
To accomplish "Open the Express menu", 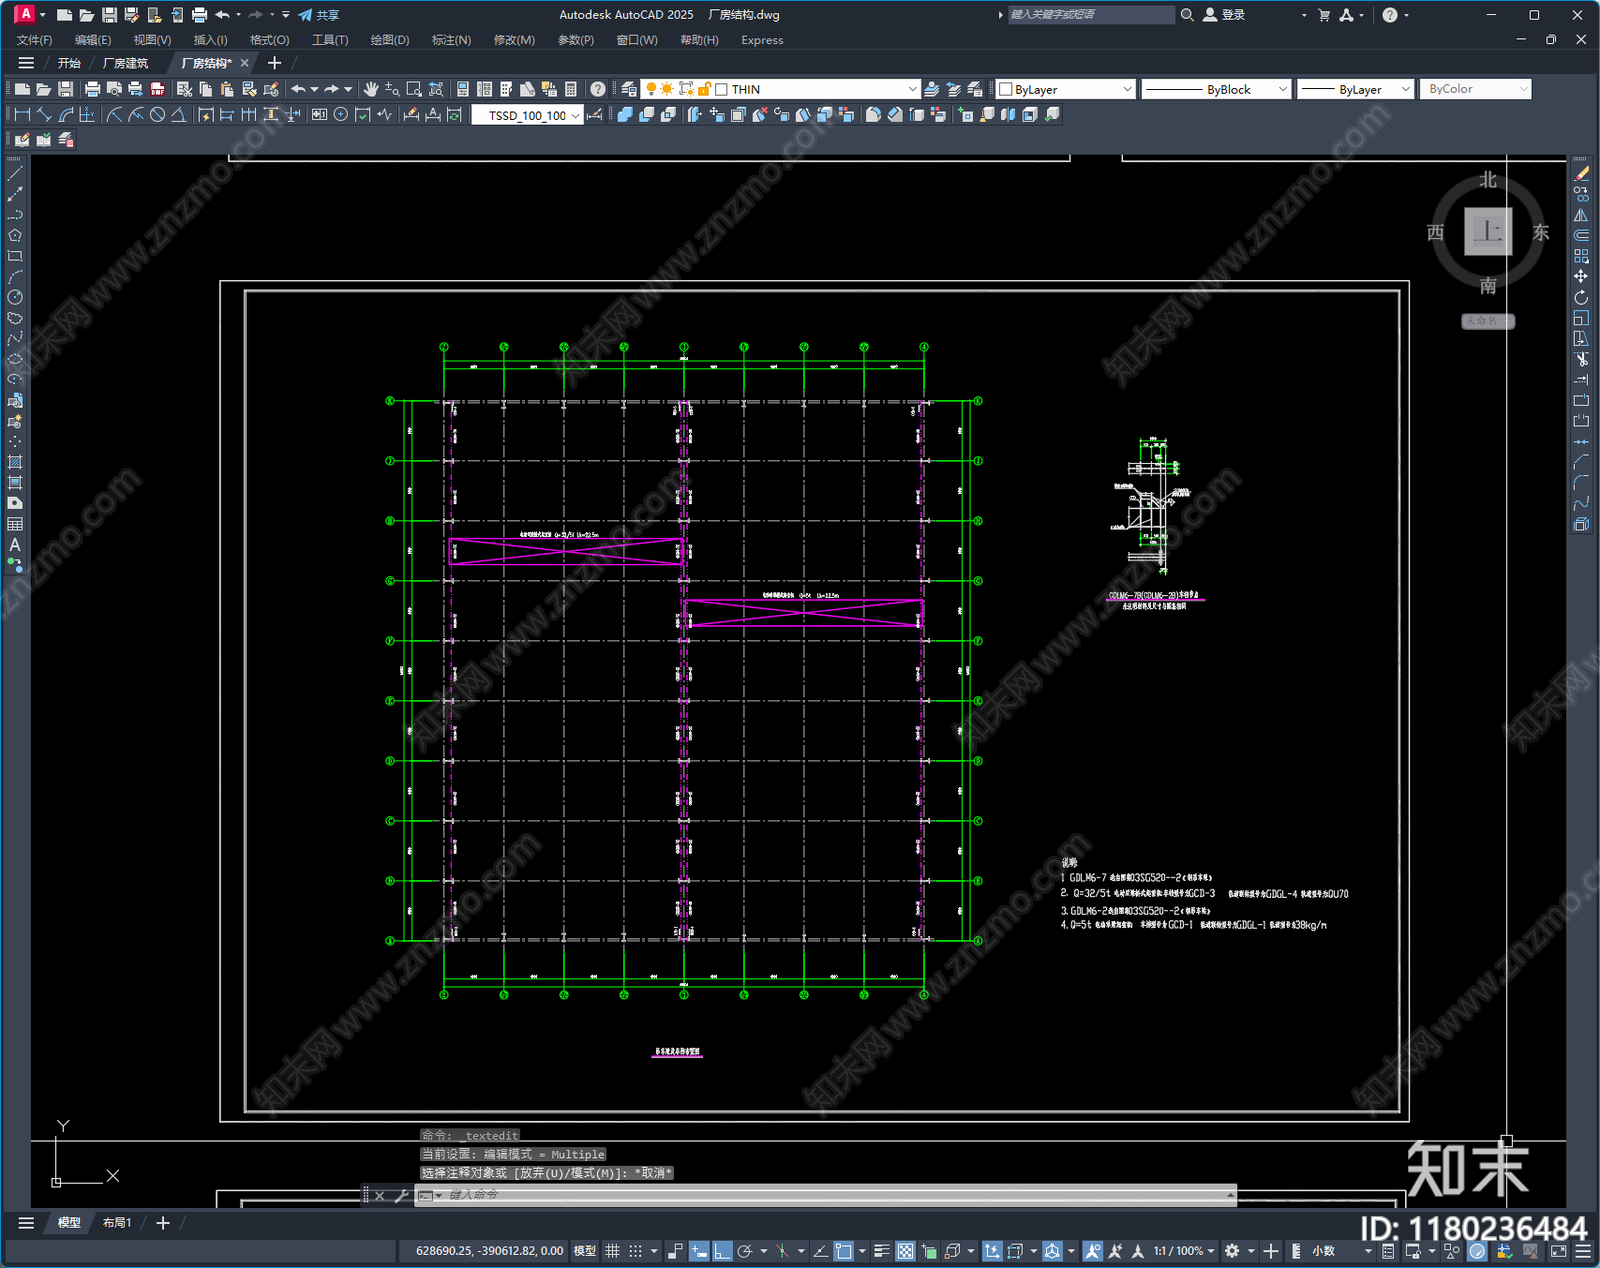I will point(762,40).
